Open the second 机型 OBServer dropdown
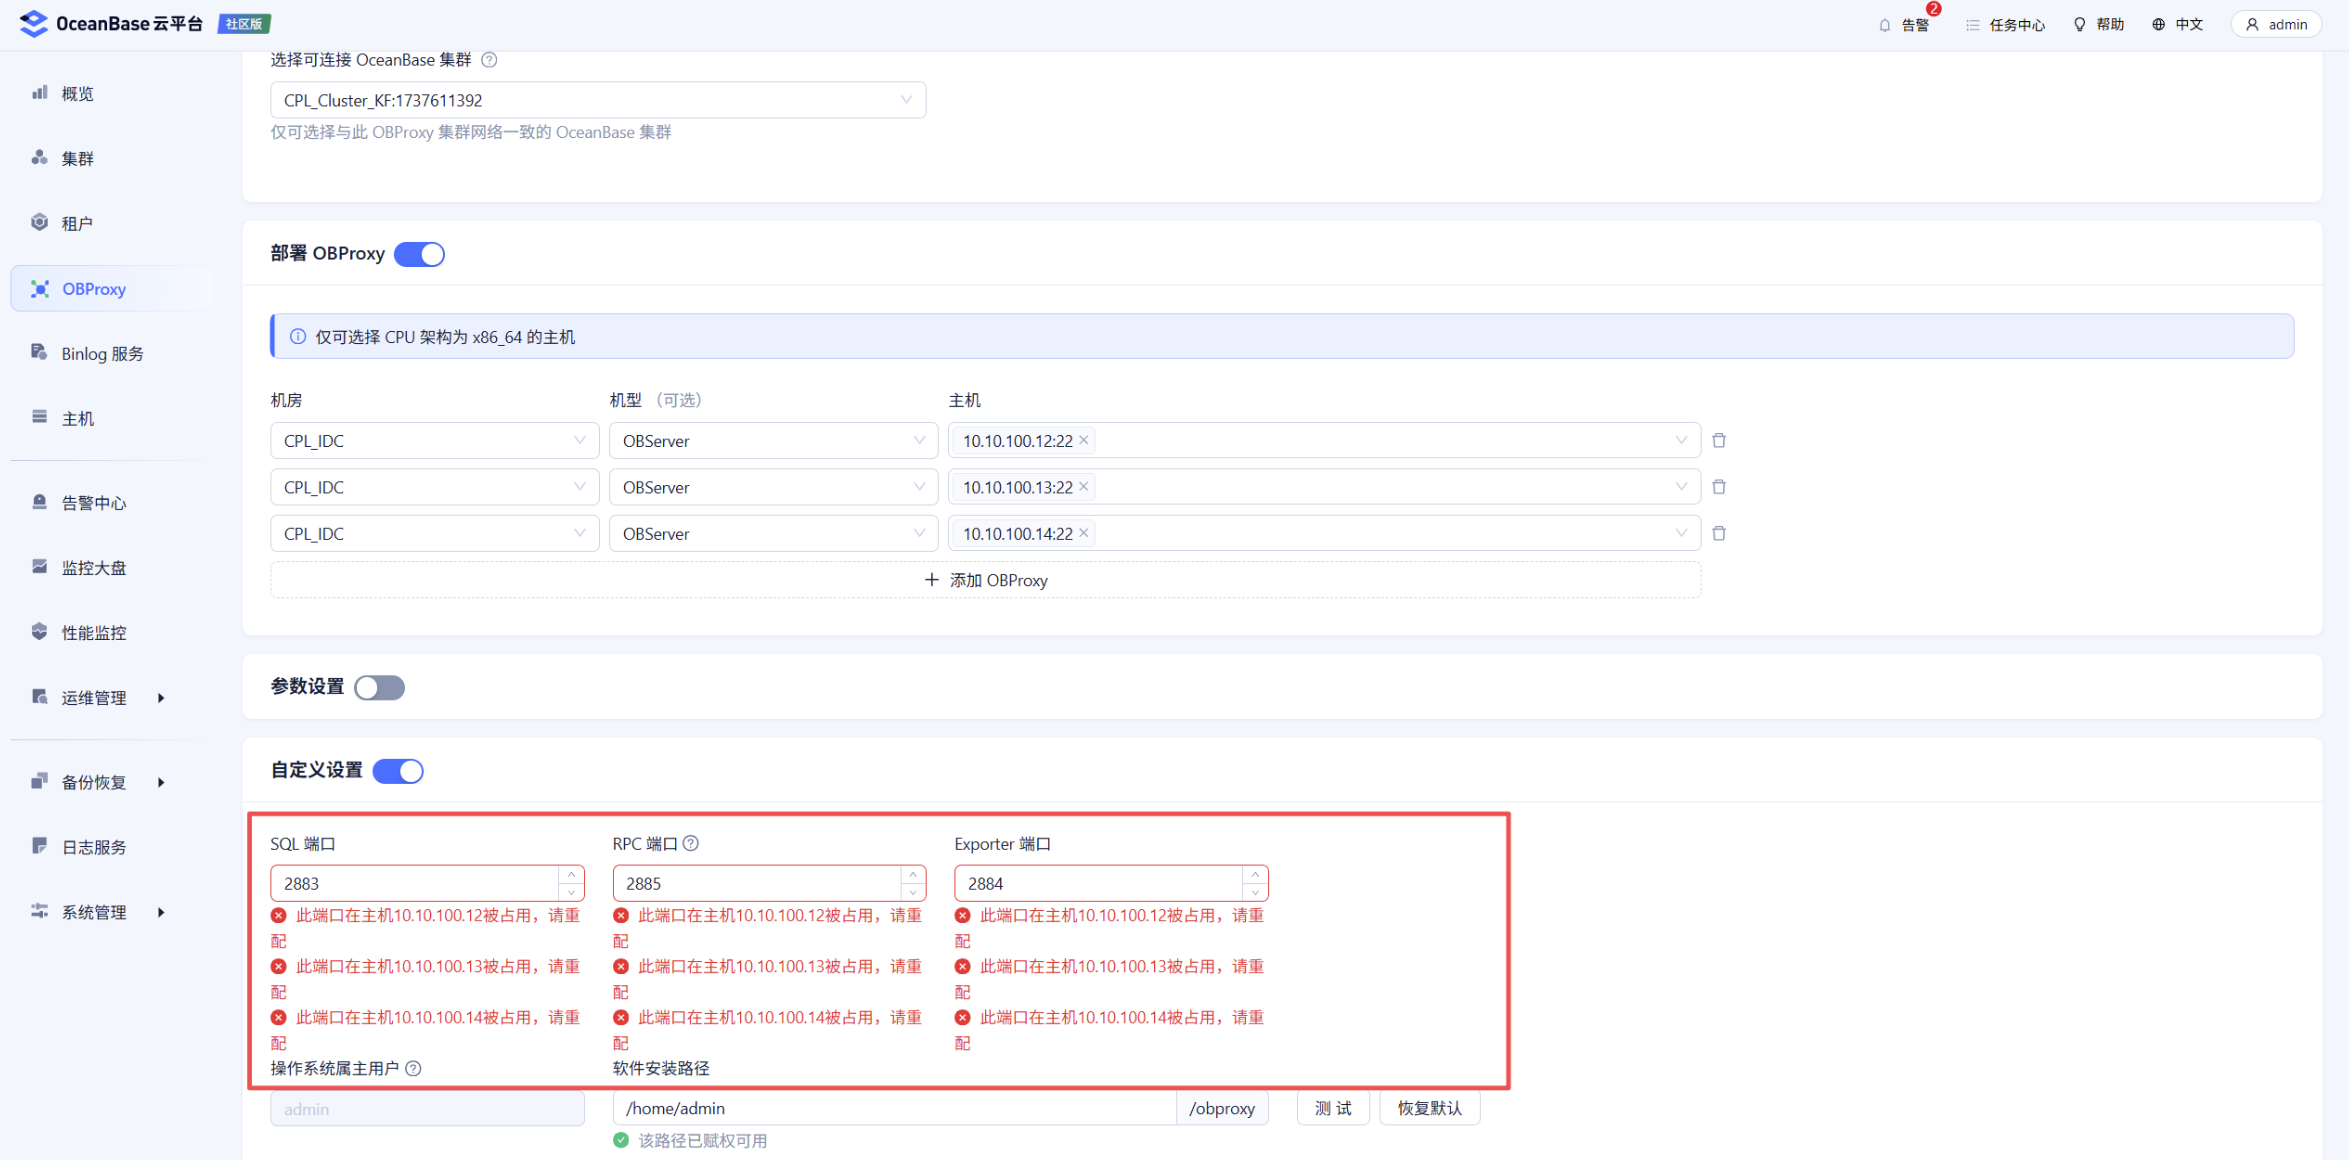Viewport: 2349px width, 1160px height. (773, 487)
